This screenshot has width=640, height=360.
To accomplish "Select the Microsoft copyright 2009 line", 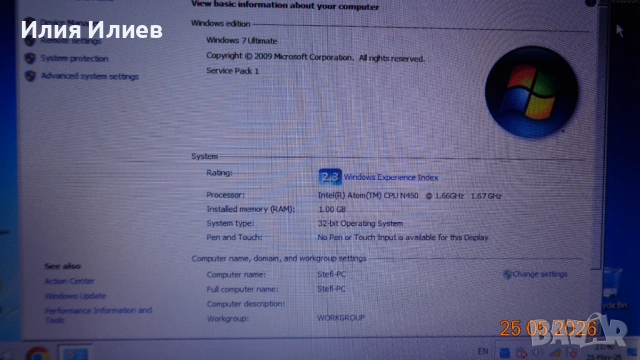I will (x=315, y=57).
